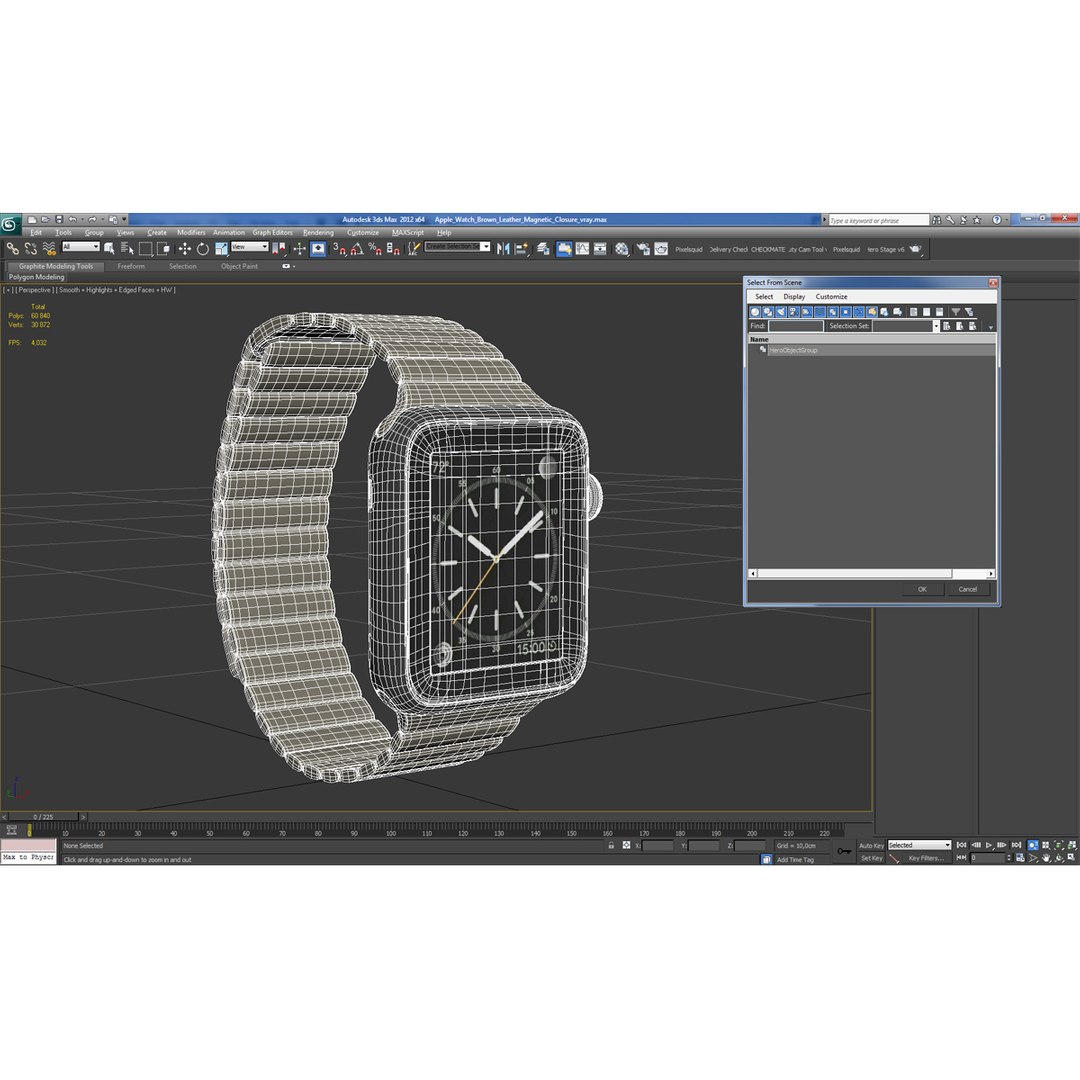Viewport: 1080px width, 1080px height.
Task: Switch to the Freeform ribbon tab
Action: tap(131, 266)
